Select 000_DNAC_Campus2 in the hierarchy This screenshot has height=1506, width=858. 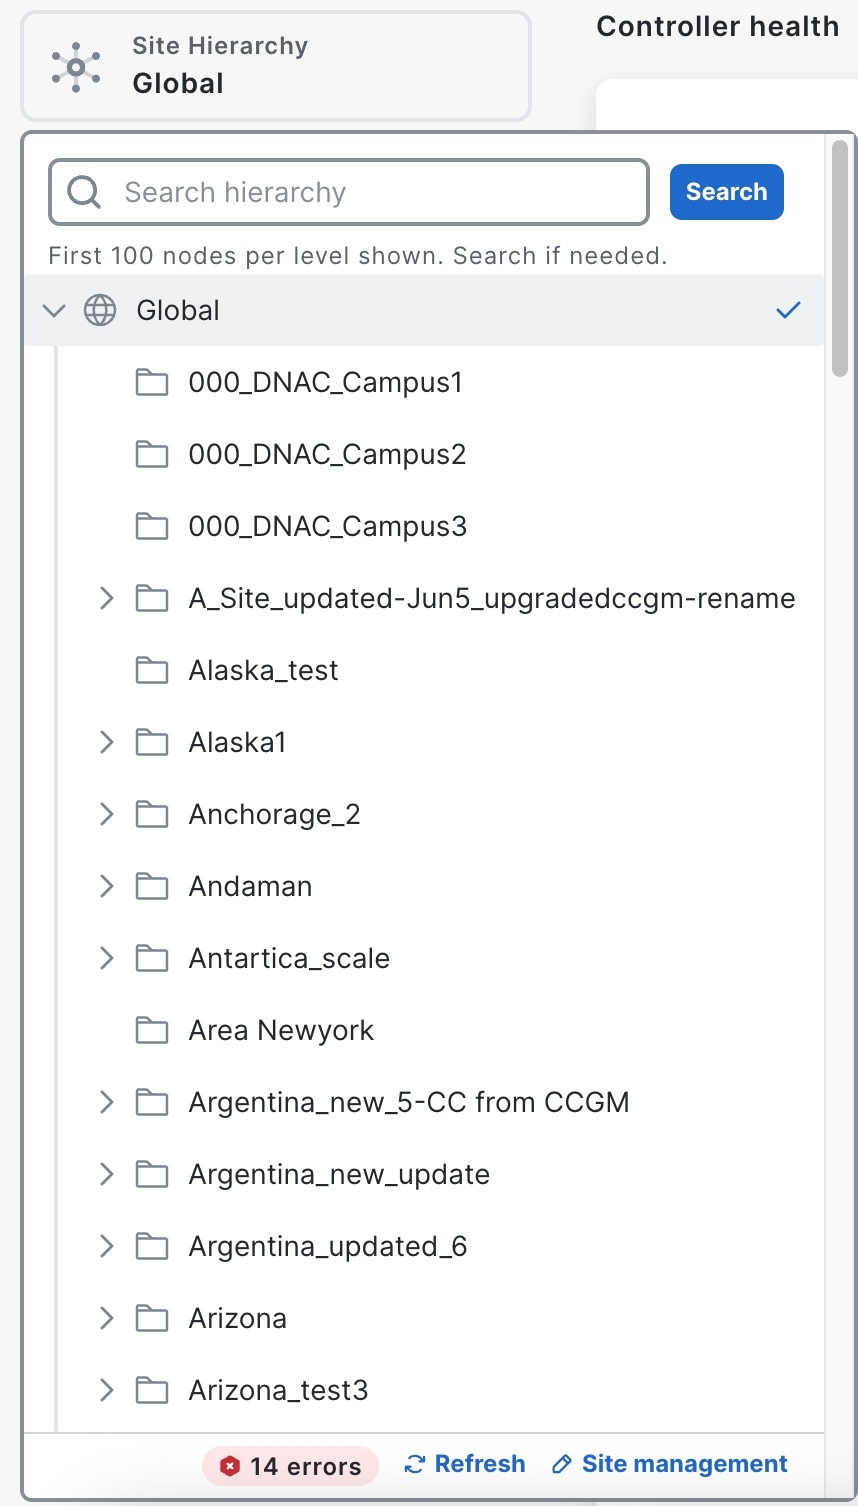[327, 455]
